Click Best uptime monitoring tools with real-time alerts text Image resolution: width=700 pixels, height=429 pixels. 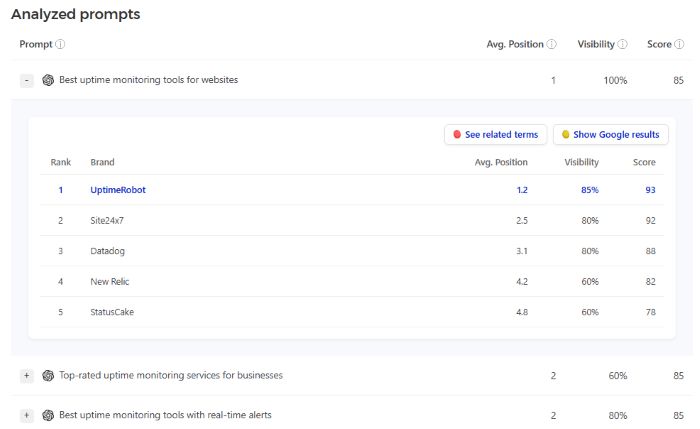pyautogui.click(x=165, y=415)
